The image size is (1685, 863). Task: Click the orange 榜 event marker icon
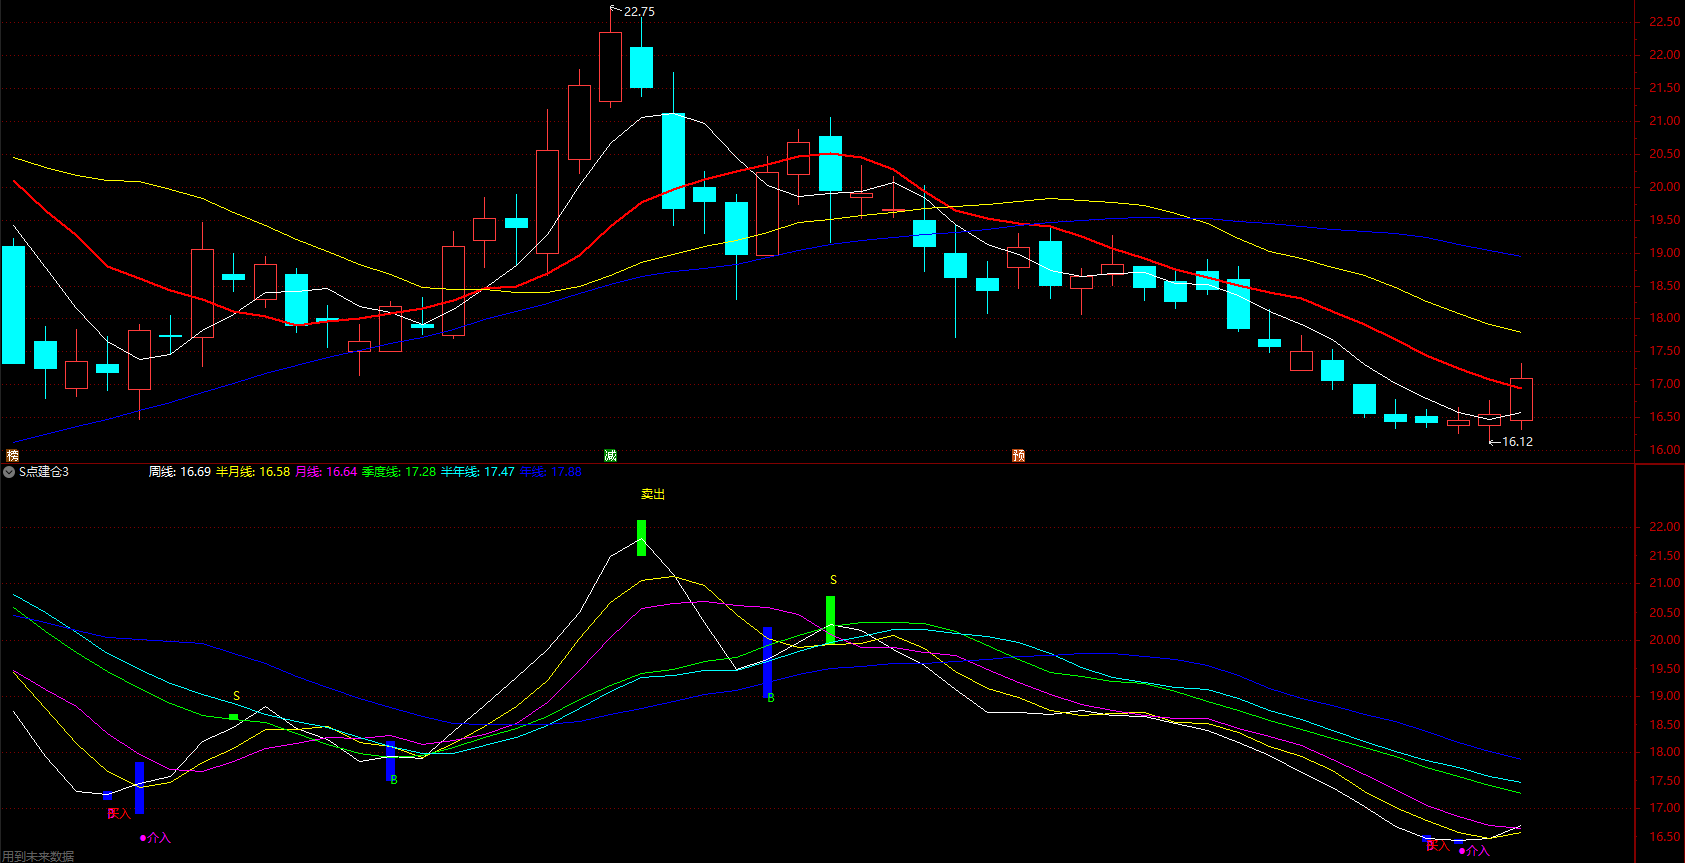(13, 455)
